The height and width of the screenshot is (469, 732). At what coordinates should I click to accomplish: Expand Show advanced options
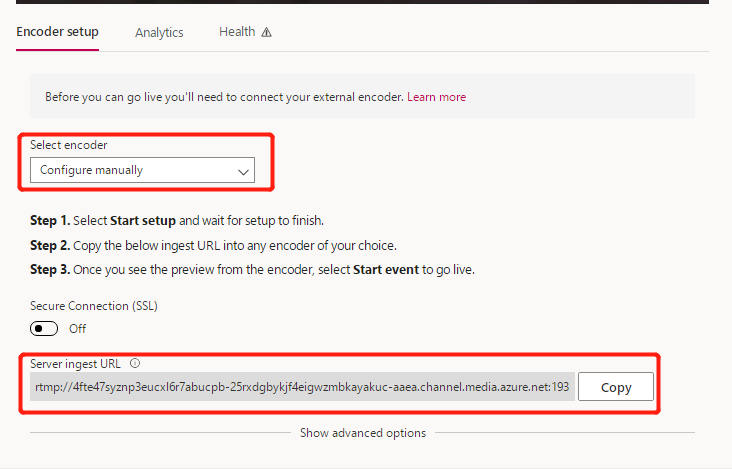pos(363,433)
